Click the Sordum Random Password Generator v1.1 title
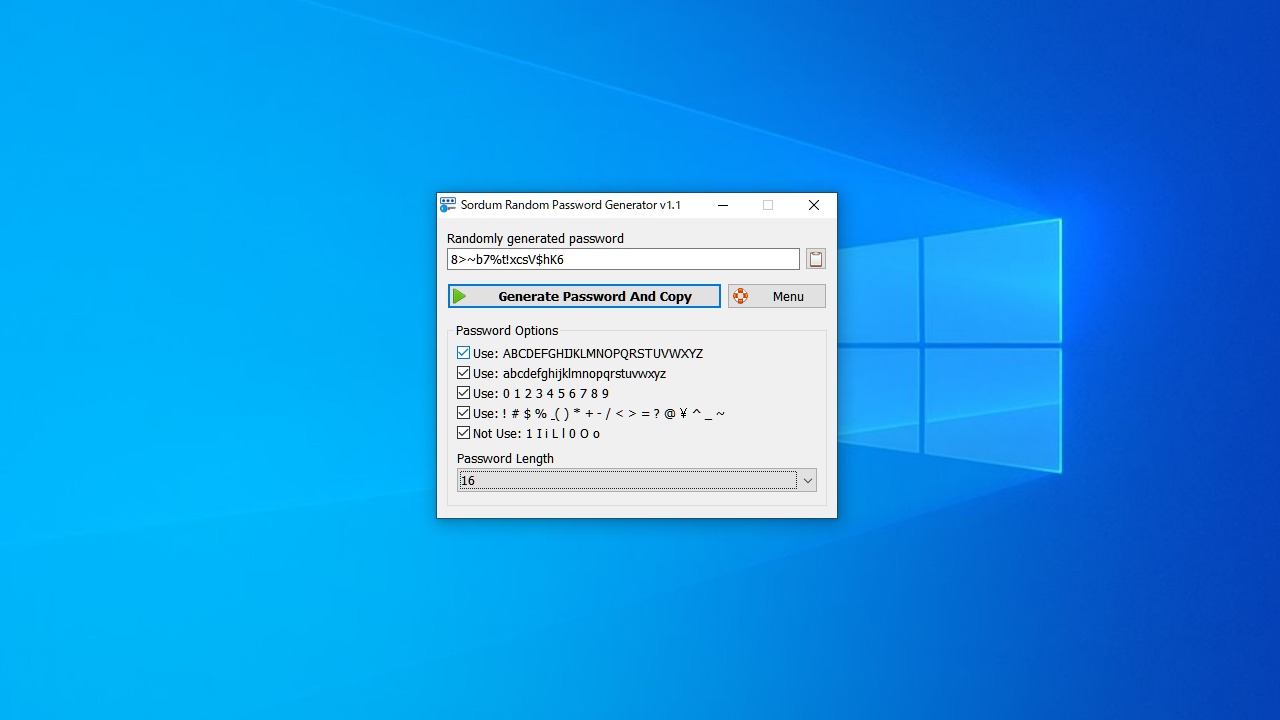 [x=570, y=205]
